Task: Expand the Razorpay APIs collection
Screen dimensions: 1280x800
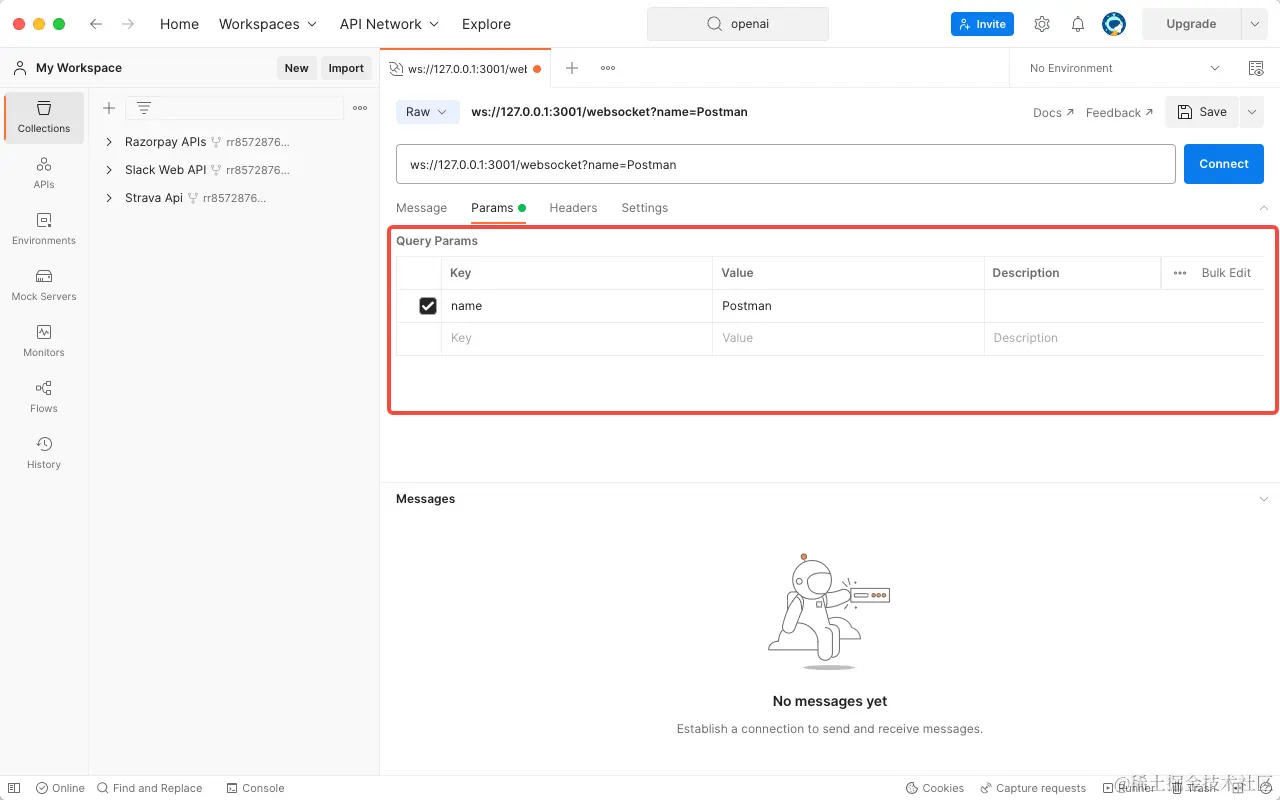Action: [110, 142]
